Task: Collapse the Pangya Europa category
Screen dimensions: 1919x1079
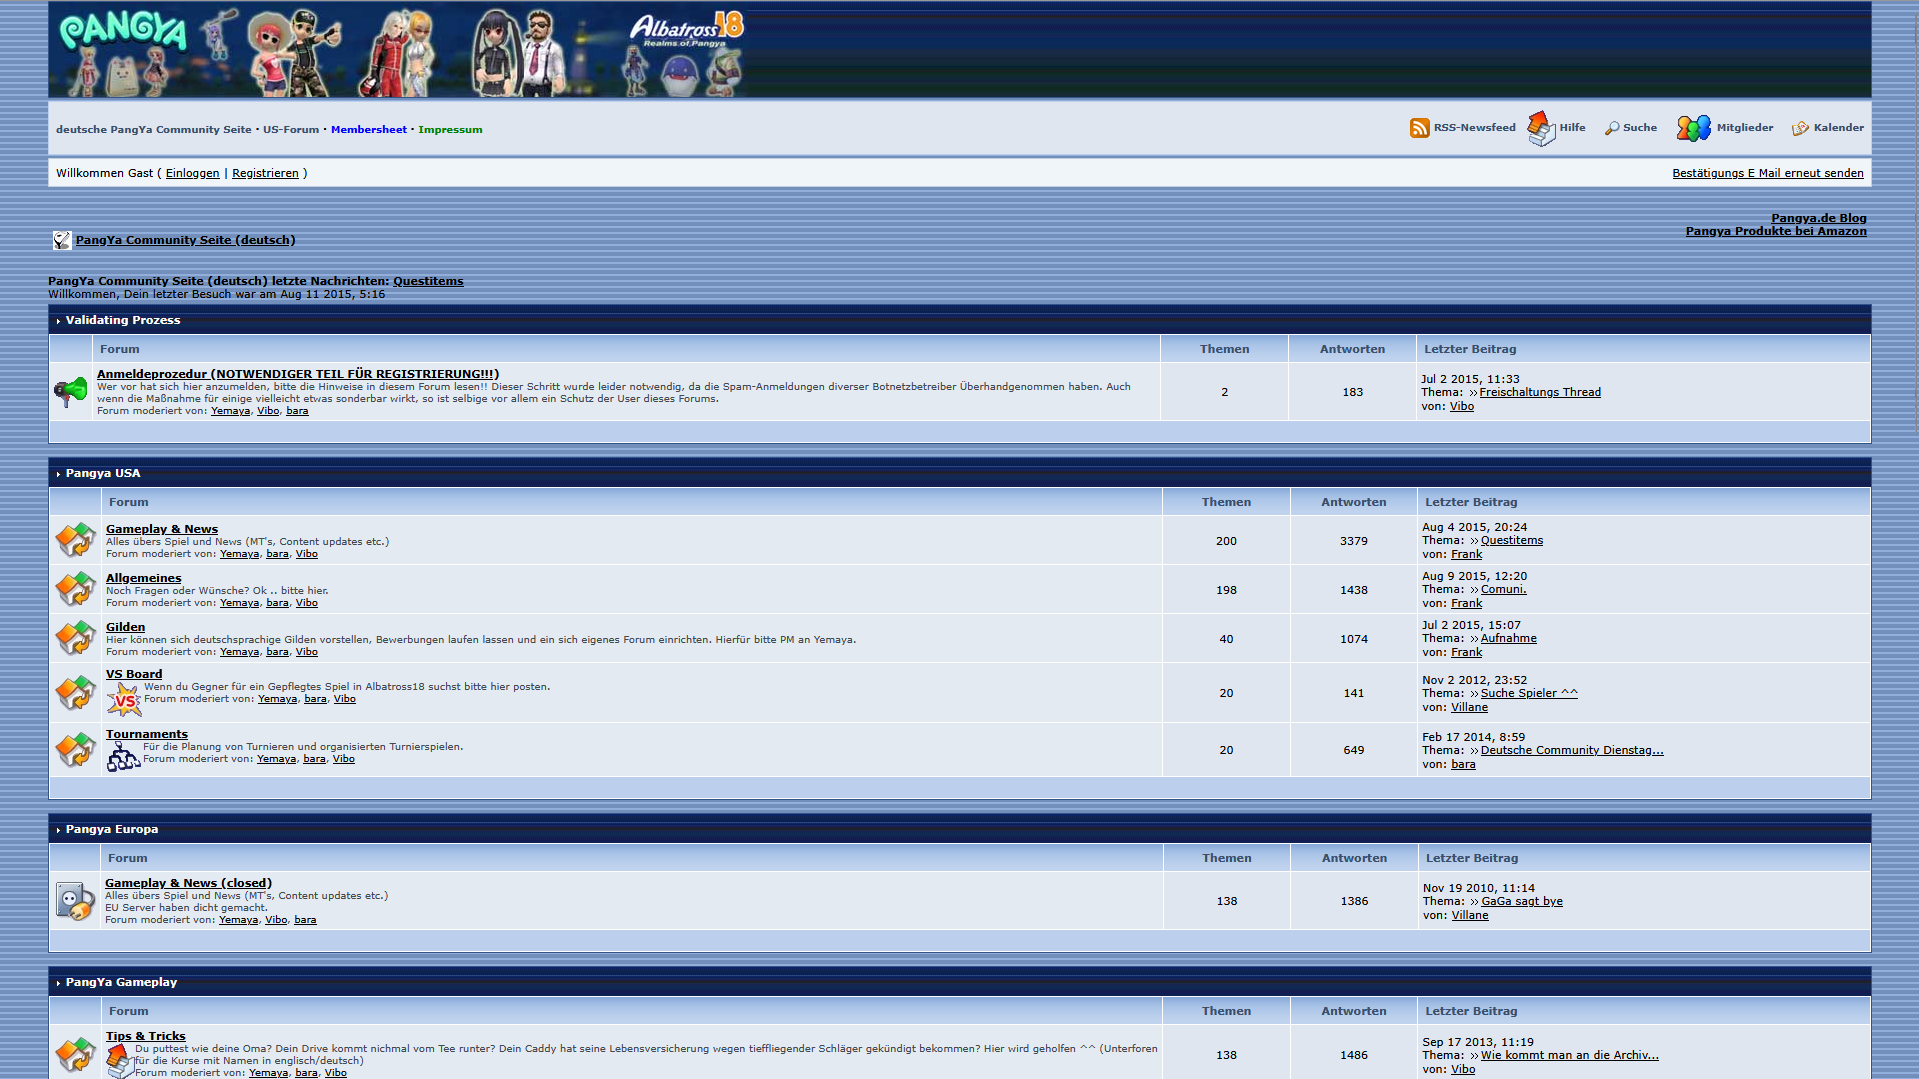Action: point(59,830)
